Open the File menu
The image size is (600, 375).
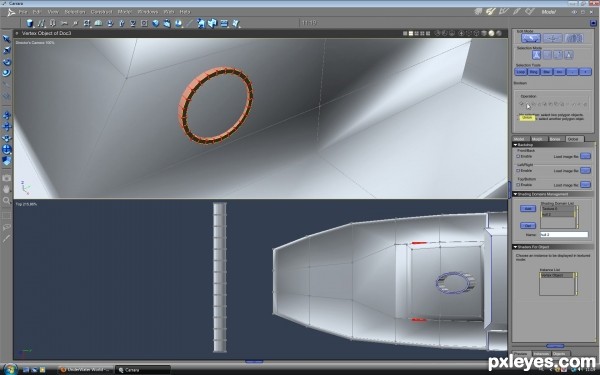point(23,12)
